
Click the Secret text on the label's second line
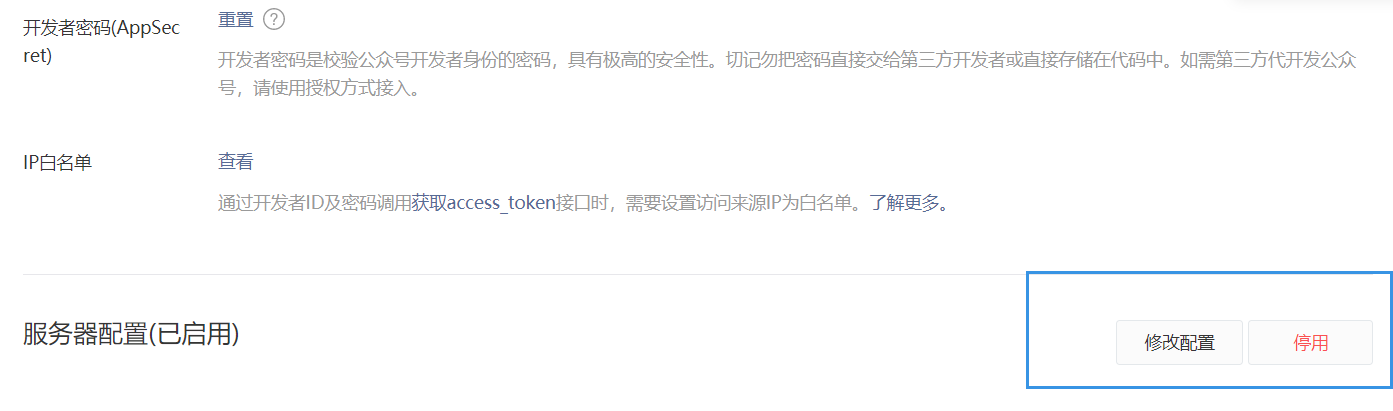(37, 55)
